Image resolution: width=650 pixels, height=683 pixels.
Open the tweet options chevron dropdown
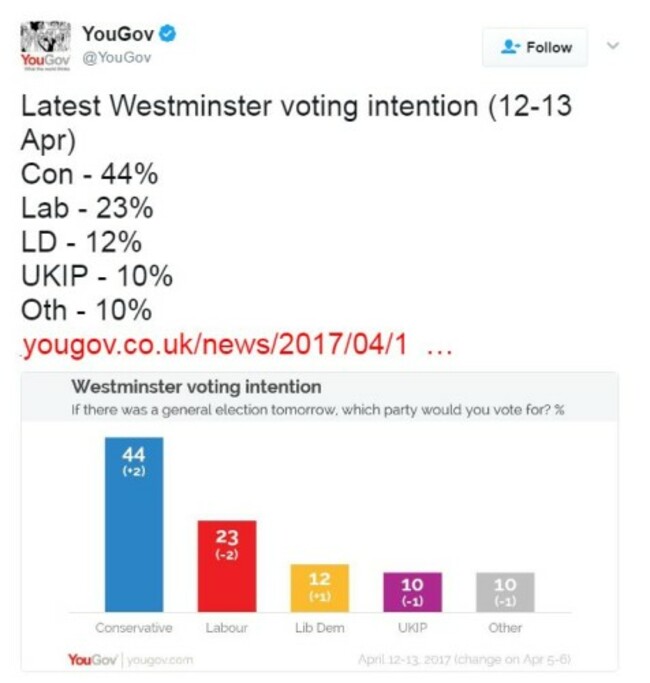613,45
